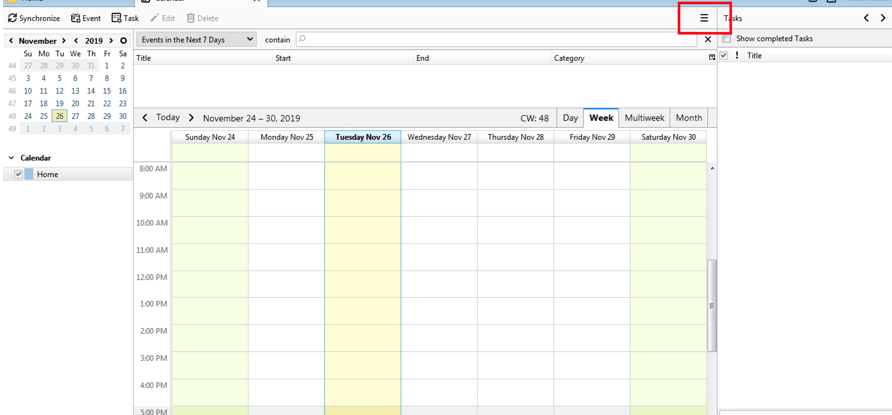
Task: Open the hamburger application menu
Action: tap(704, 18)
